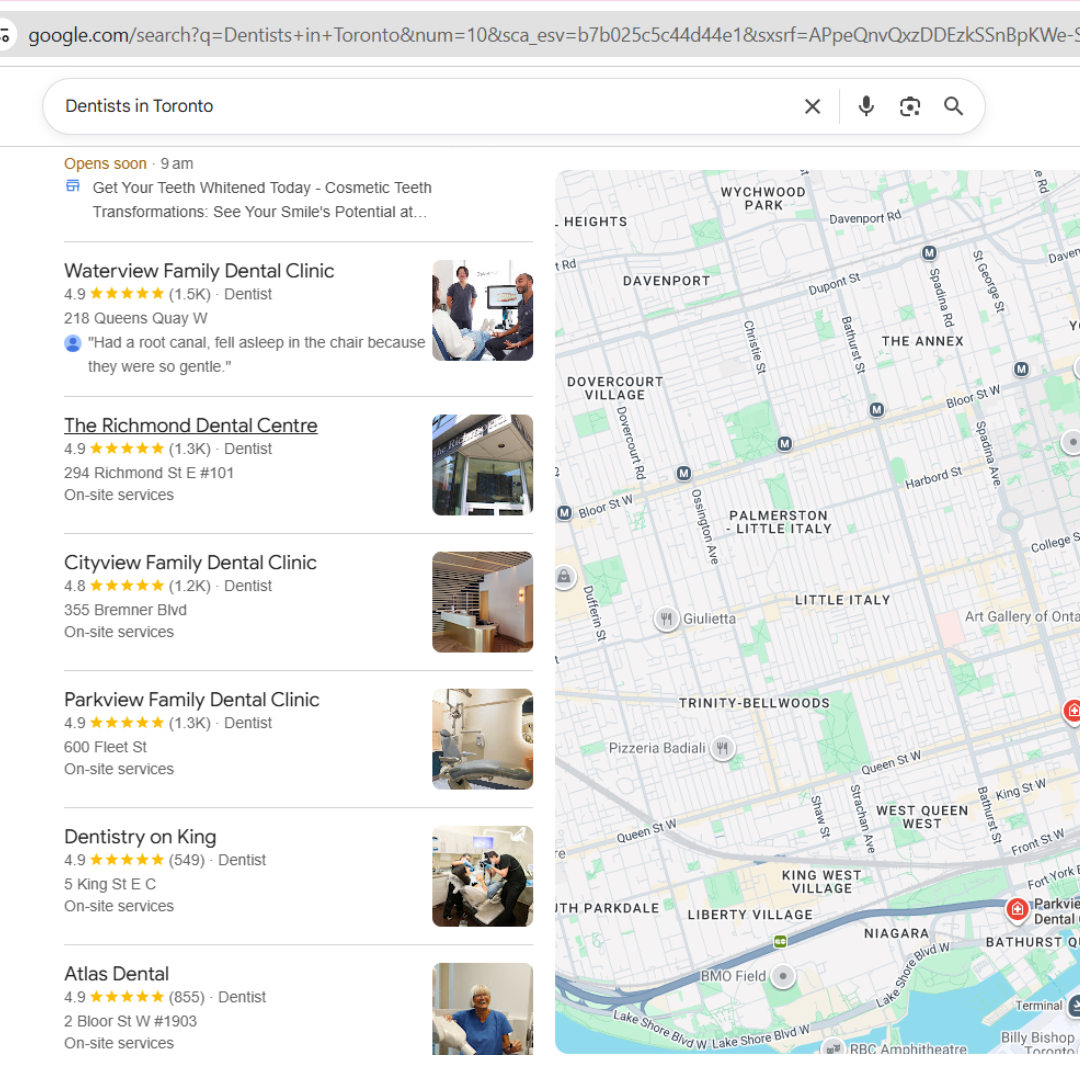
Task: Click the Trinity-Bellwoods neighbourhood label on map
Action: pyautogui.click(x=754, y=703)
